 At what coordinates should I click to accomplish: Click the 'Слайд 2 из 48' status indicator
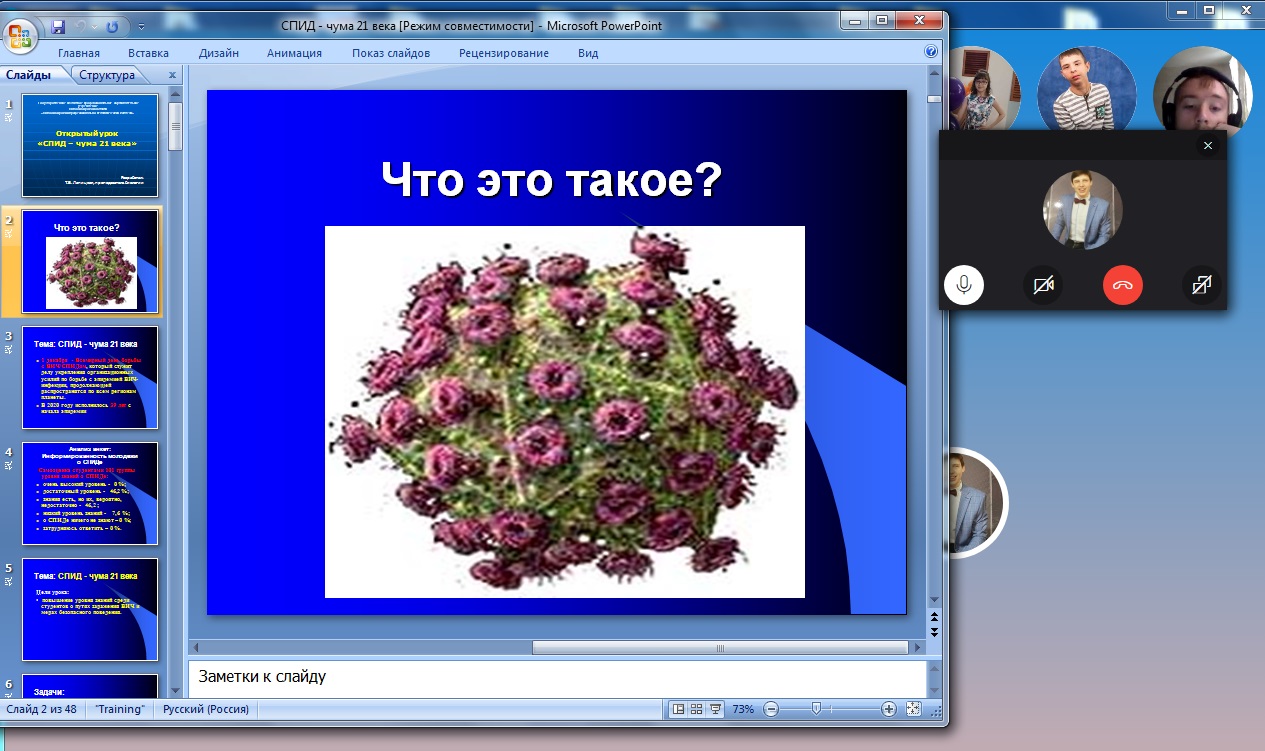(x=41, y=709)
